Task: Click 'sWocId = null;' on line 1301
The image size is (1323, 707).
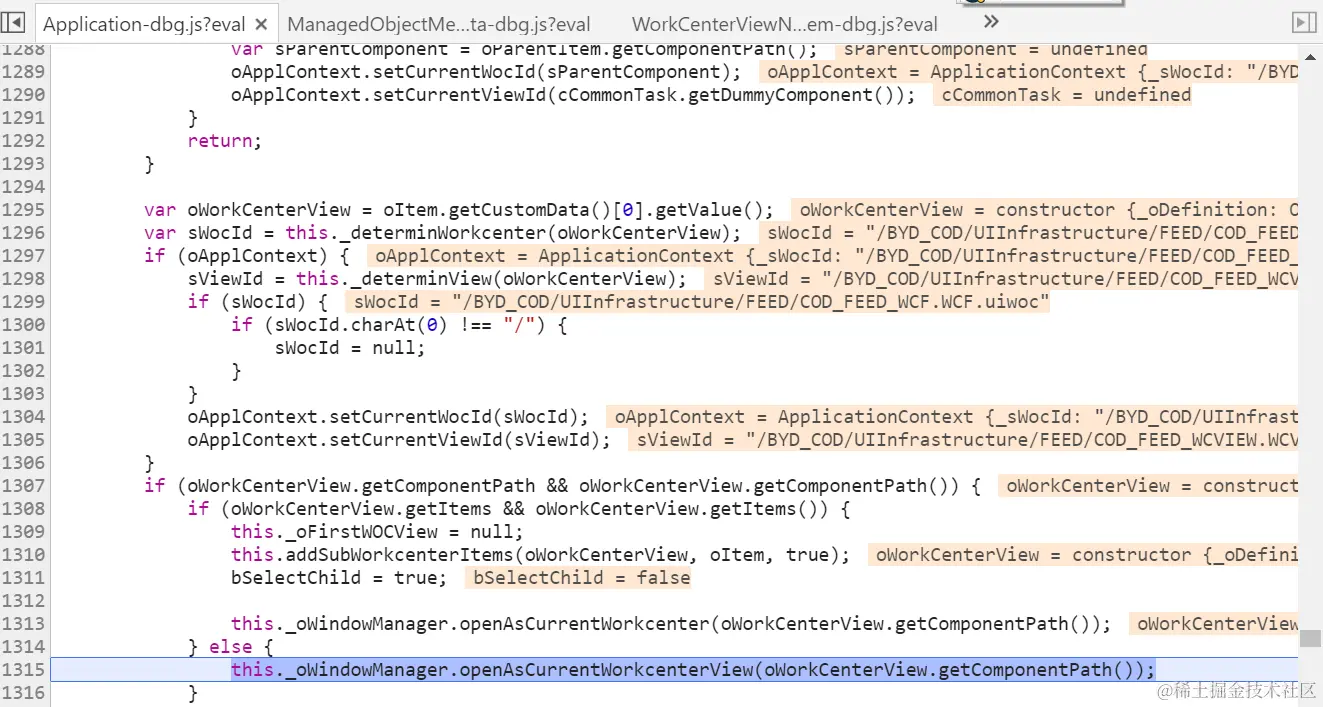Action: (x=351, y=348)
